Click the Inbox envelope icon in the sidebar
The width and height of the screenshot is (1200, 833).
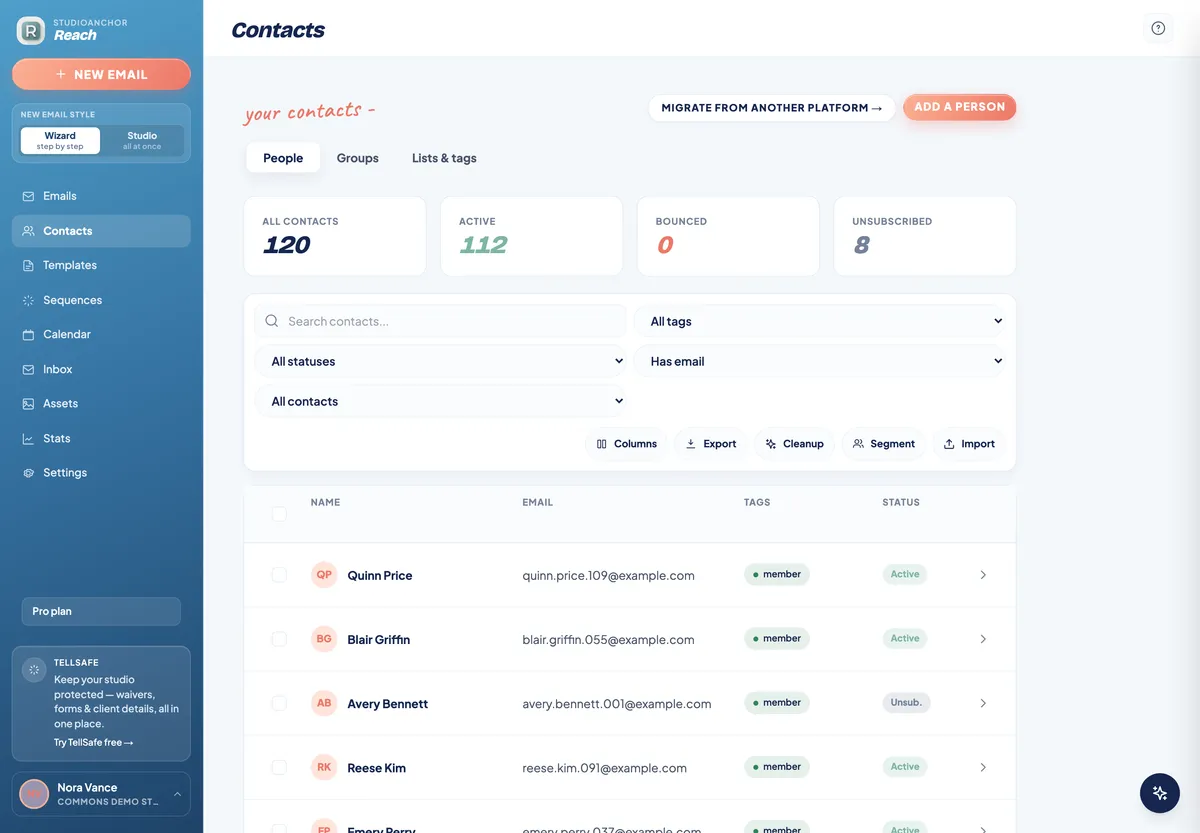[28, 369]
